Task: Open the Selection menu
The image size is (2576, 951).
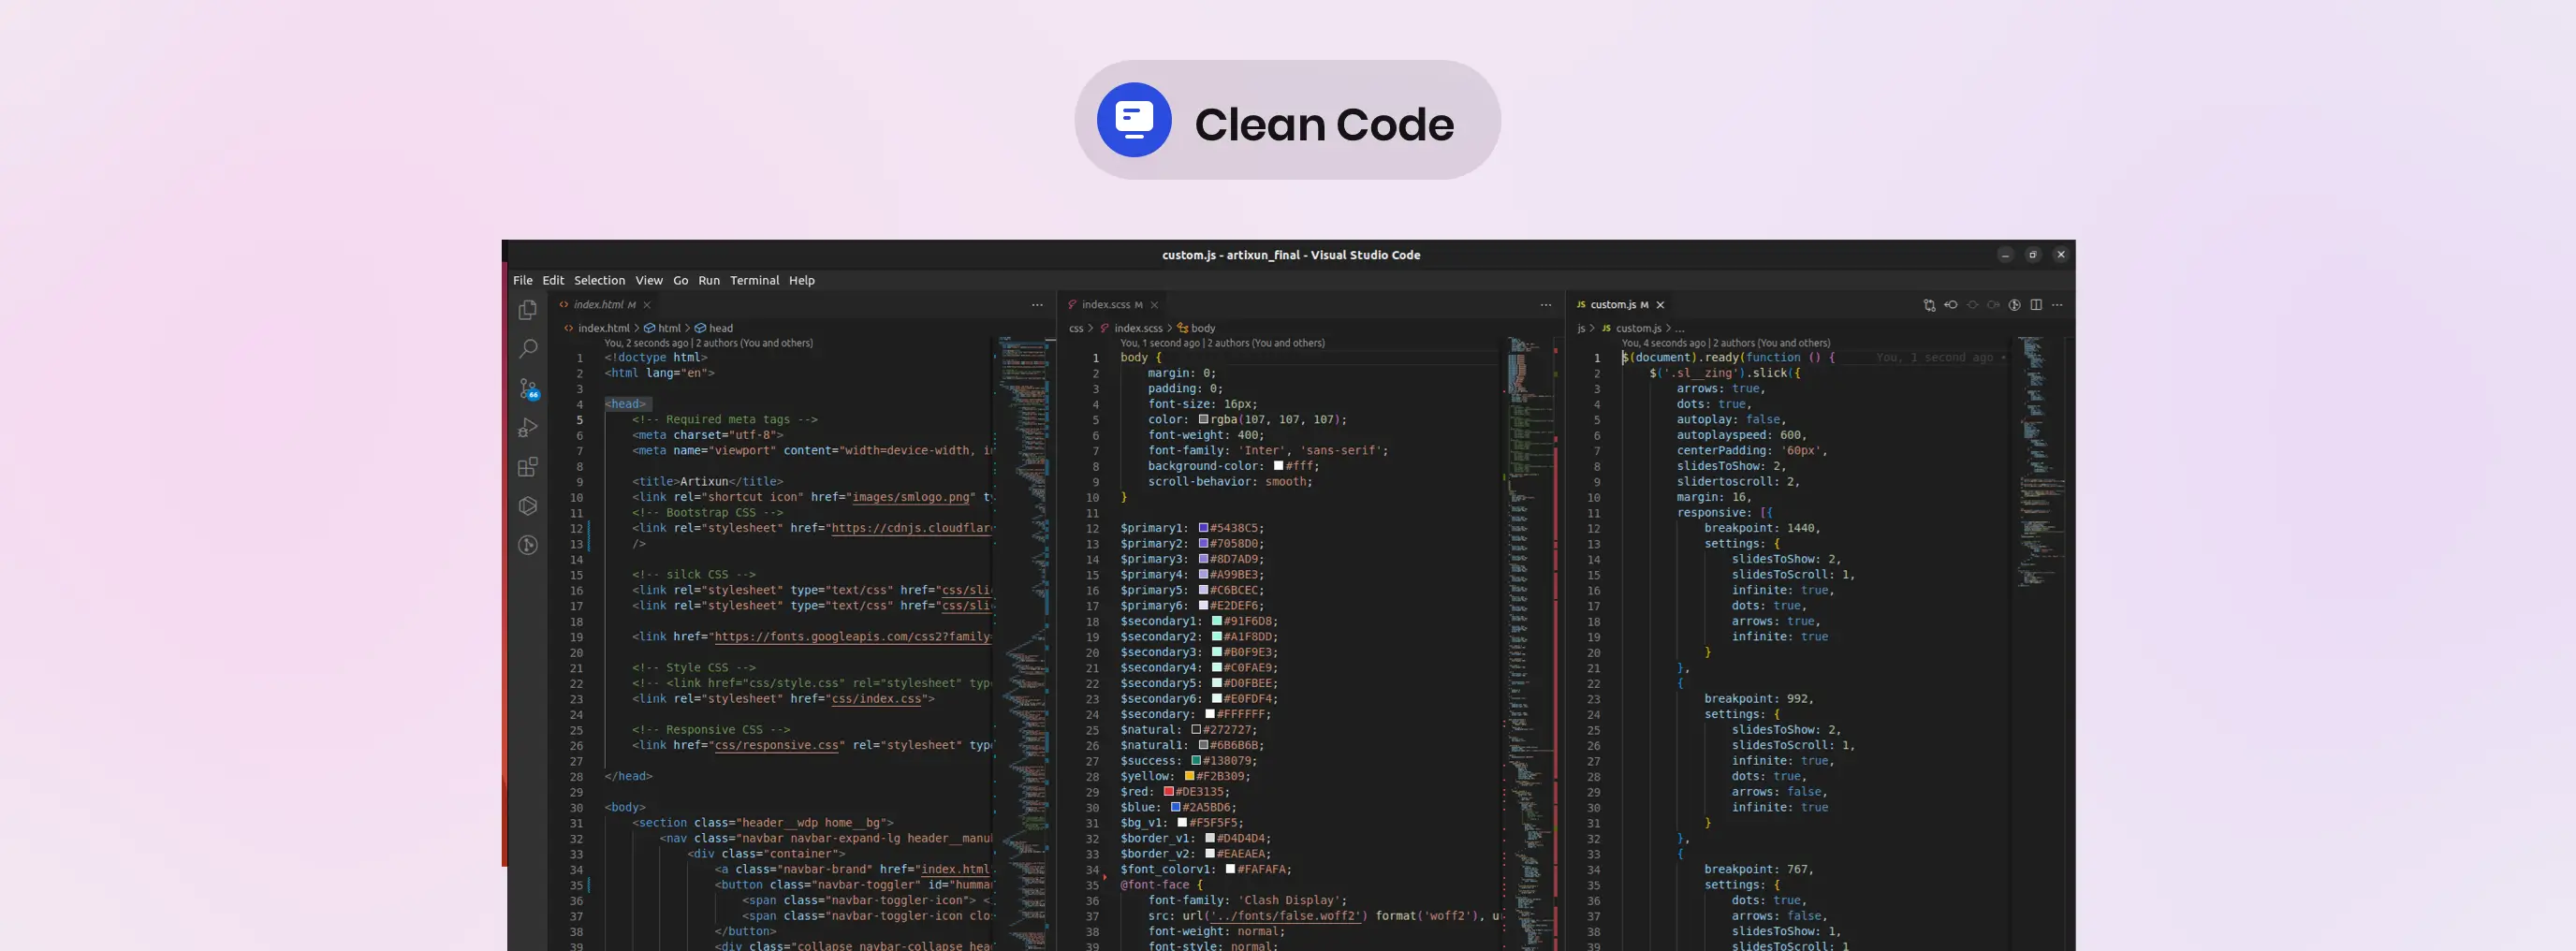Action: 599,281
